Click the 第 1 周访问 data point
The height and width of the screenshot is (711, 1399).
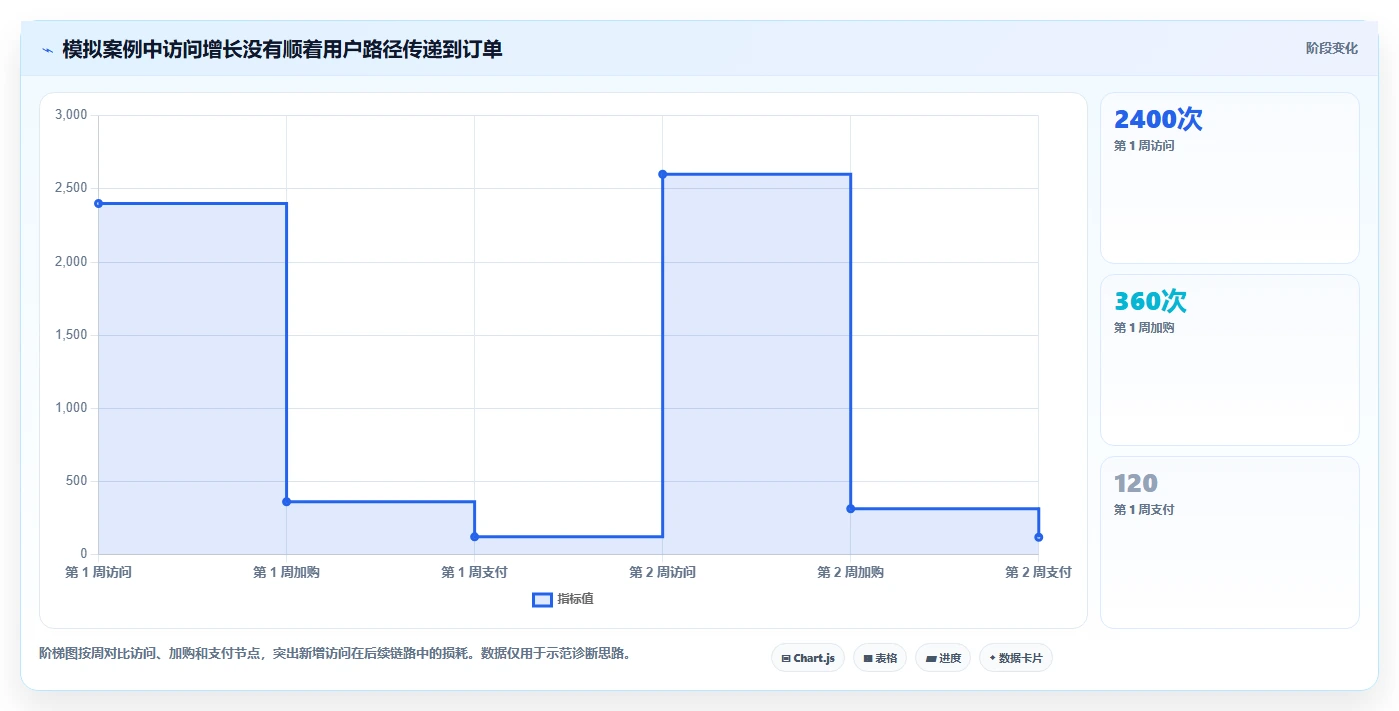(98, 203)
